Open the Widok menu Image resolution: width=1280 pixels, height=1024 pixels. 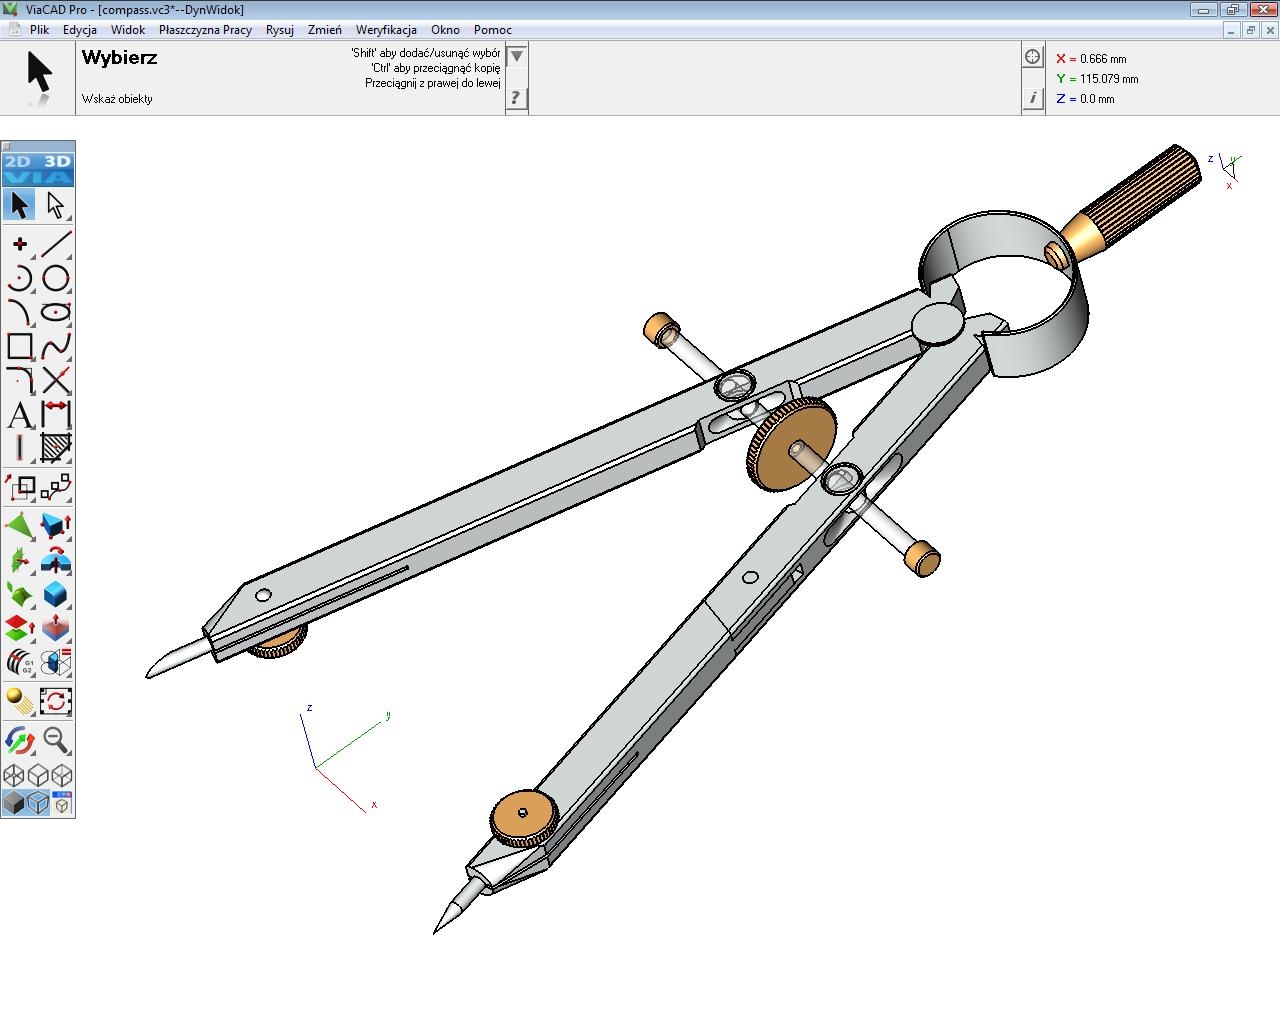(128, 30)
